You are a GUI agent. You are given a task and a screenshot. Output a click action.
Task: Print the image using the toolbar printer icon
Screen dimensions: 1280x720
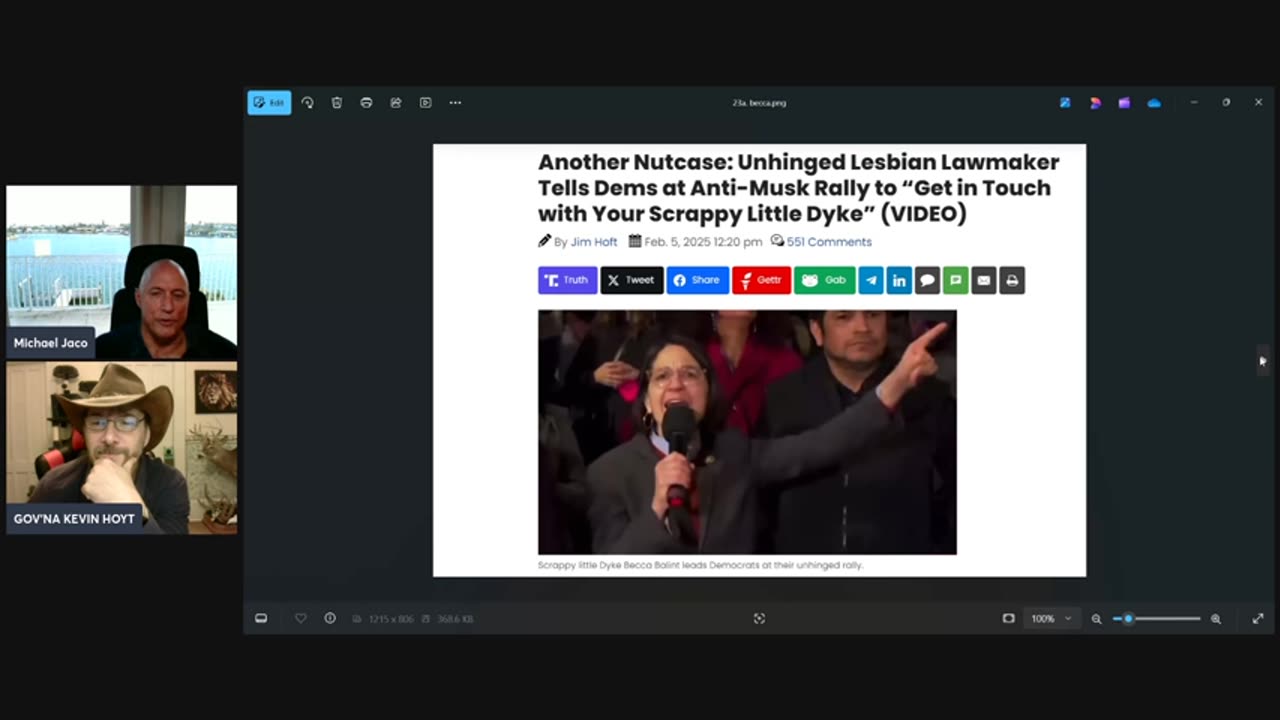(x=366, y=102)
